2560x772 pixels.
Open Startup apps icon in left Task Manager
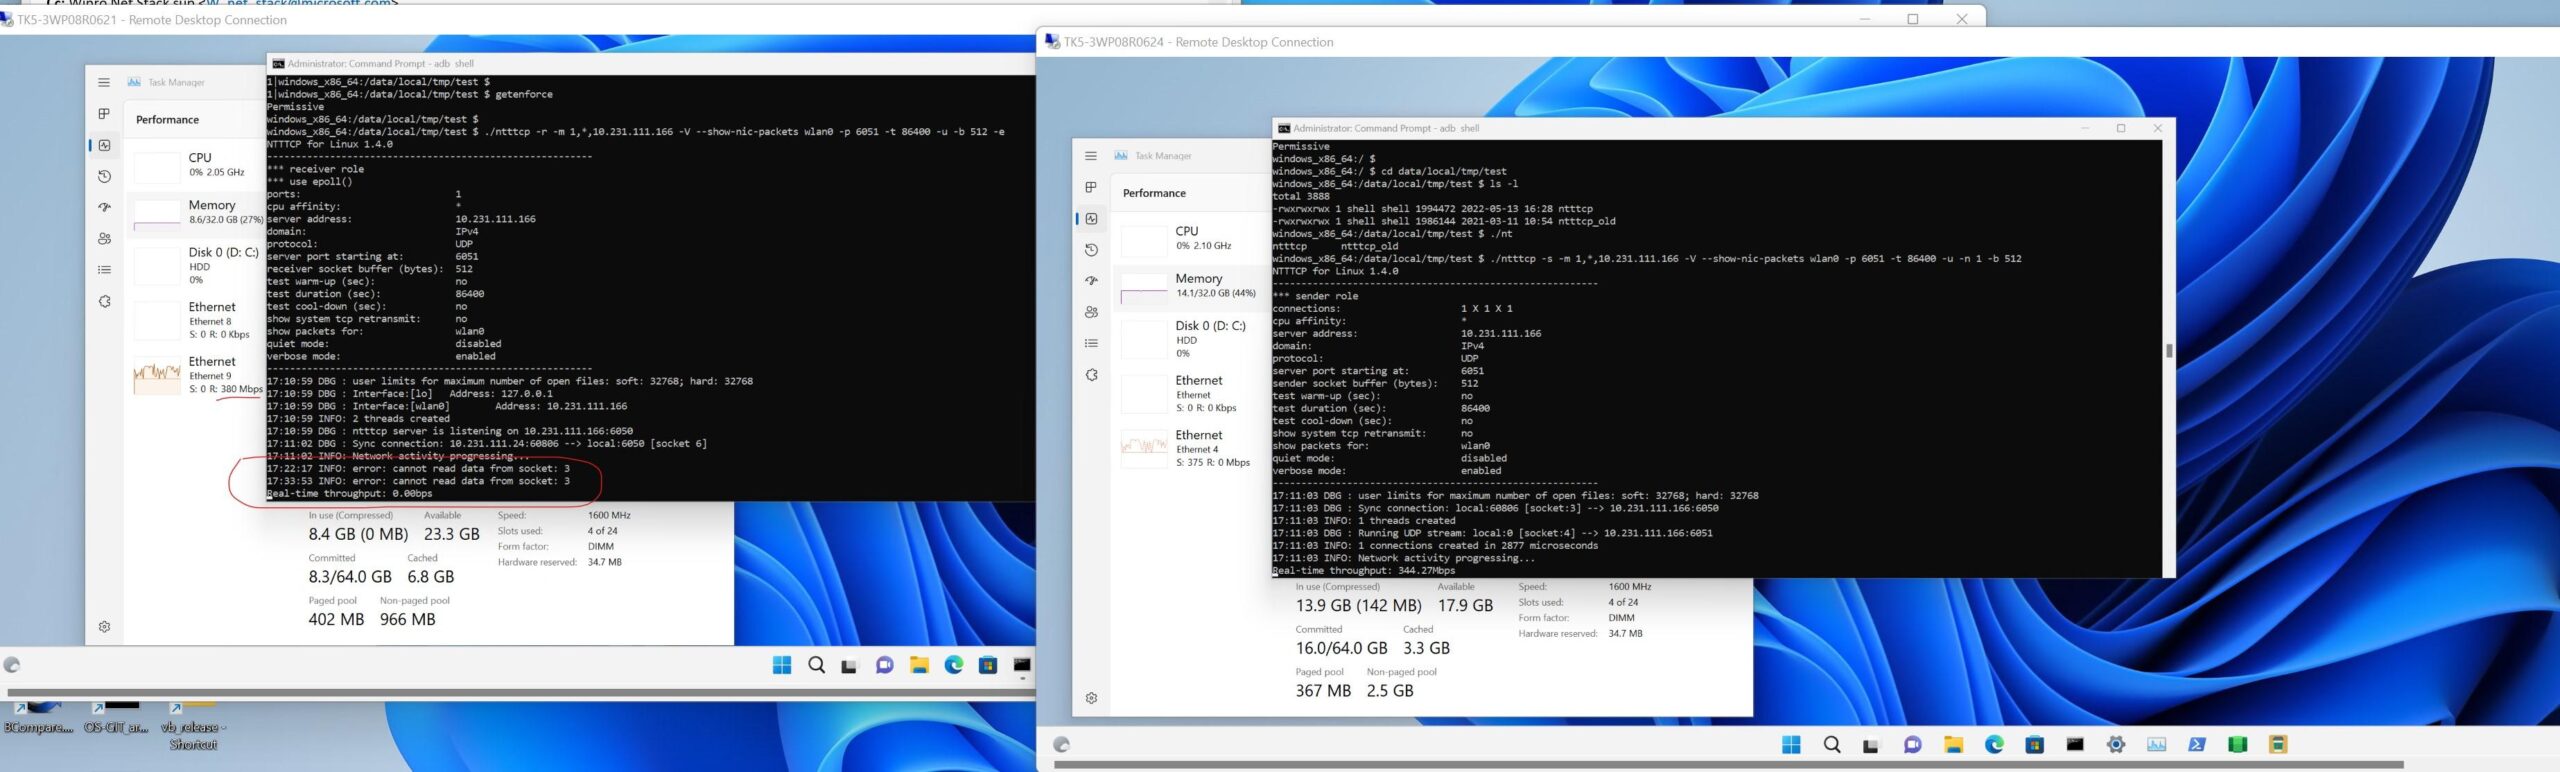pos(104,208)
